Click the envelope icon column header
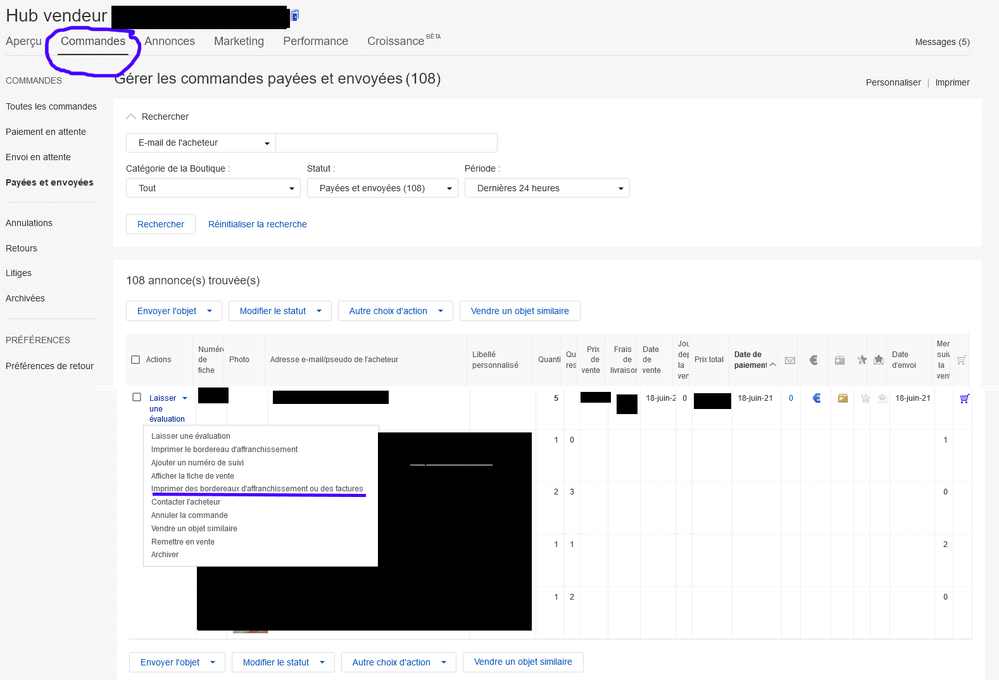This screenshot has width=999, height=680. pyautogui.click(x=790, y=360)
